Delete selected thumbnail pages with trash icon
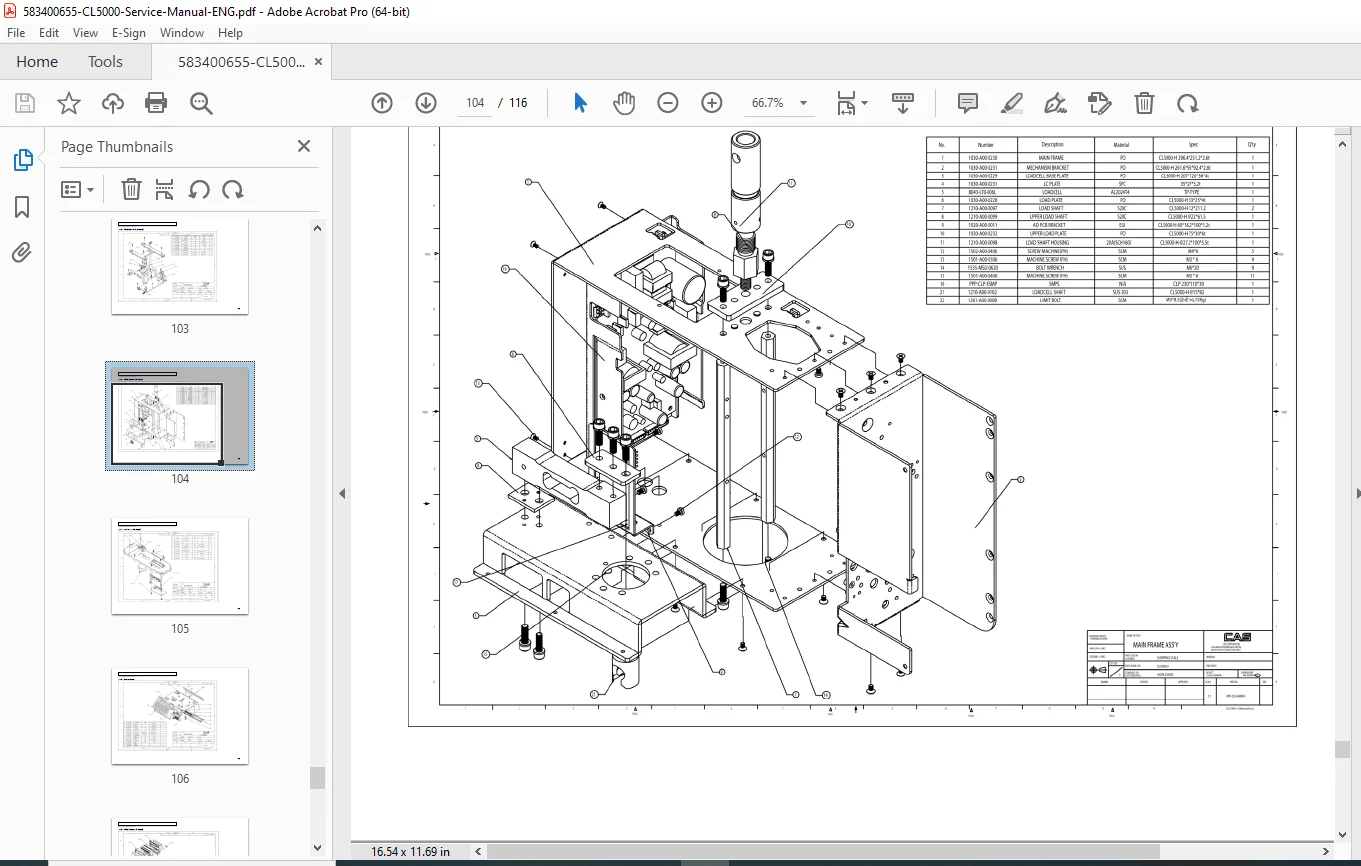This screenshot has height=866, width=1361. point(131,189)
